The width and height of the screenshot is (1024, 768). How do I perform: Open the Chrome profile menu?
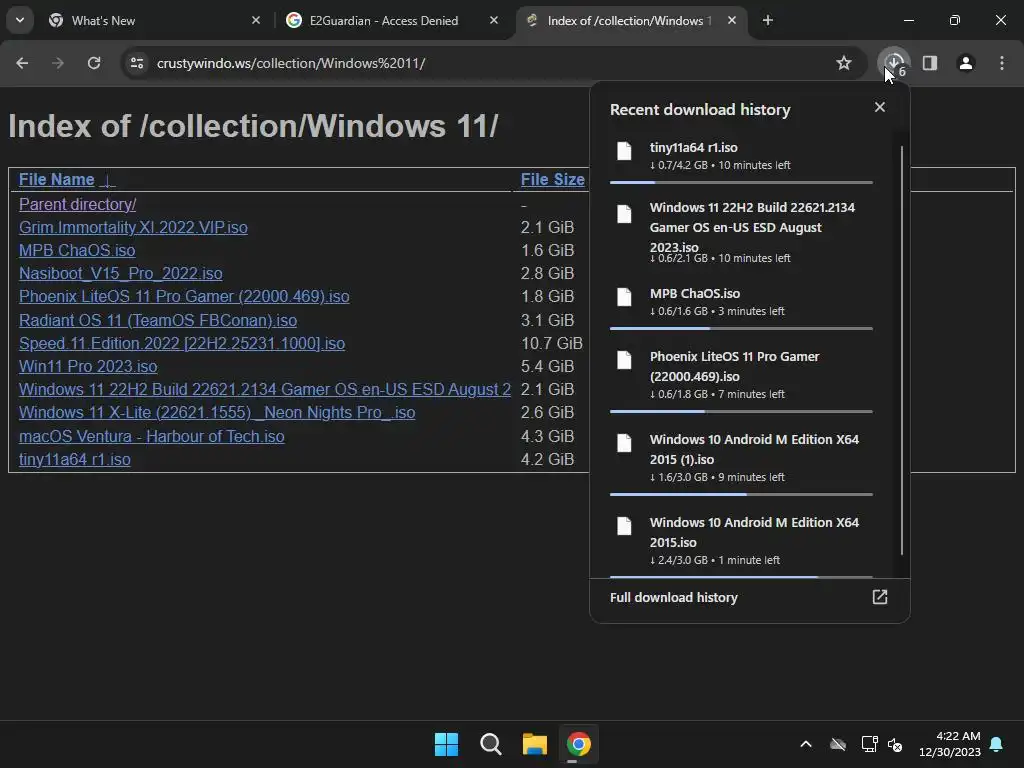[x=966, y=63]
